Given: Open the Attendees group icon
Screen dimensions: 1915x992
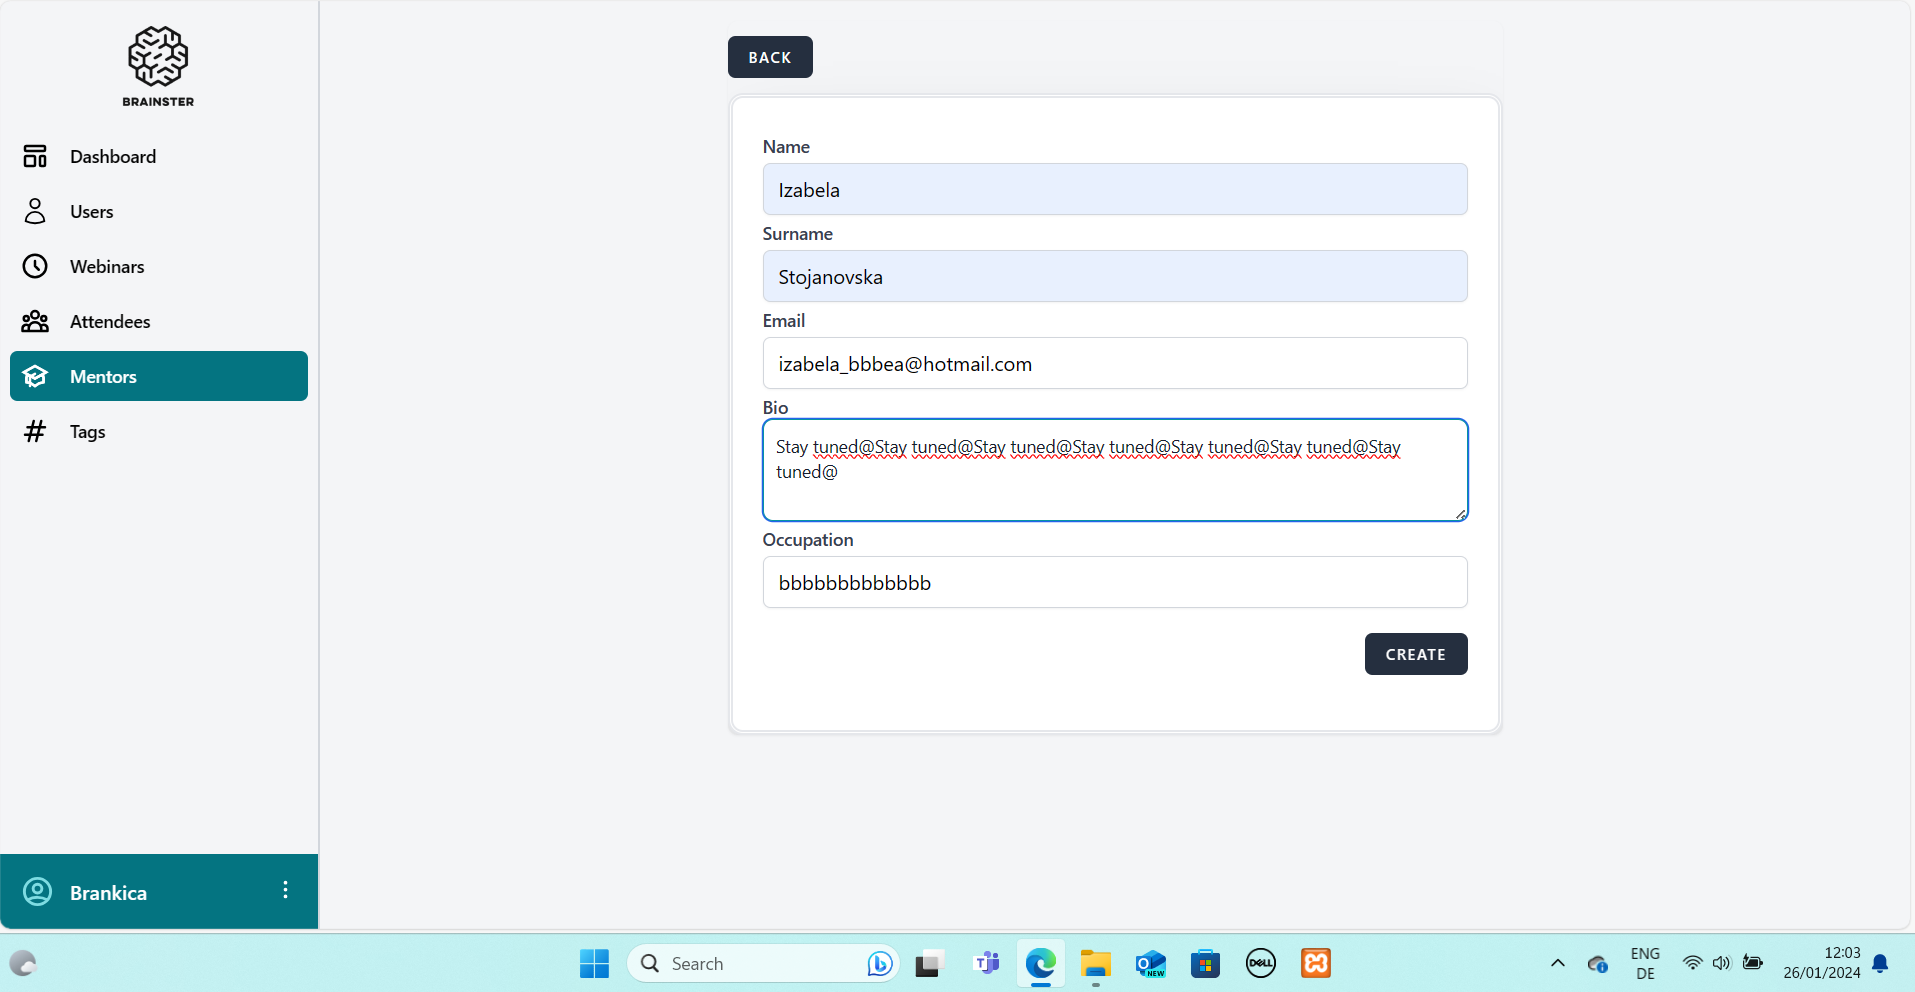Looking at the screenshot, I should (x=35, y=321).
